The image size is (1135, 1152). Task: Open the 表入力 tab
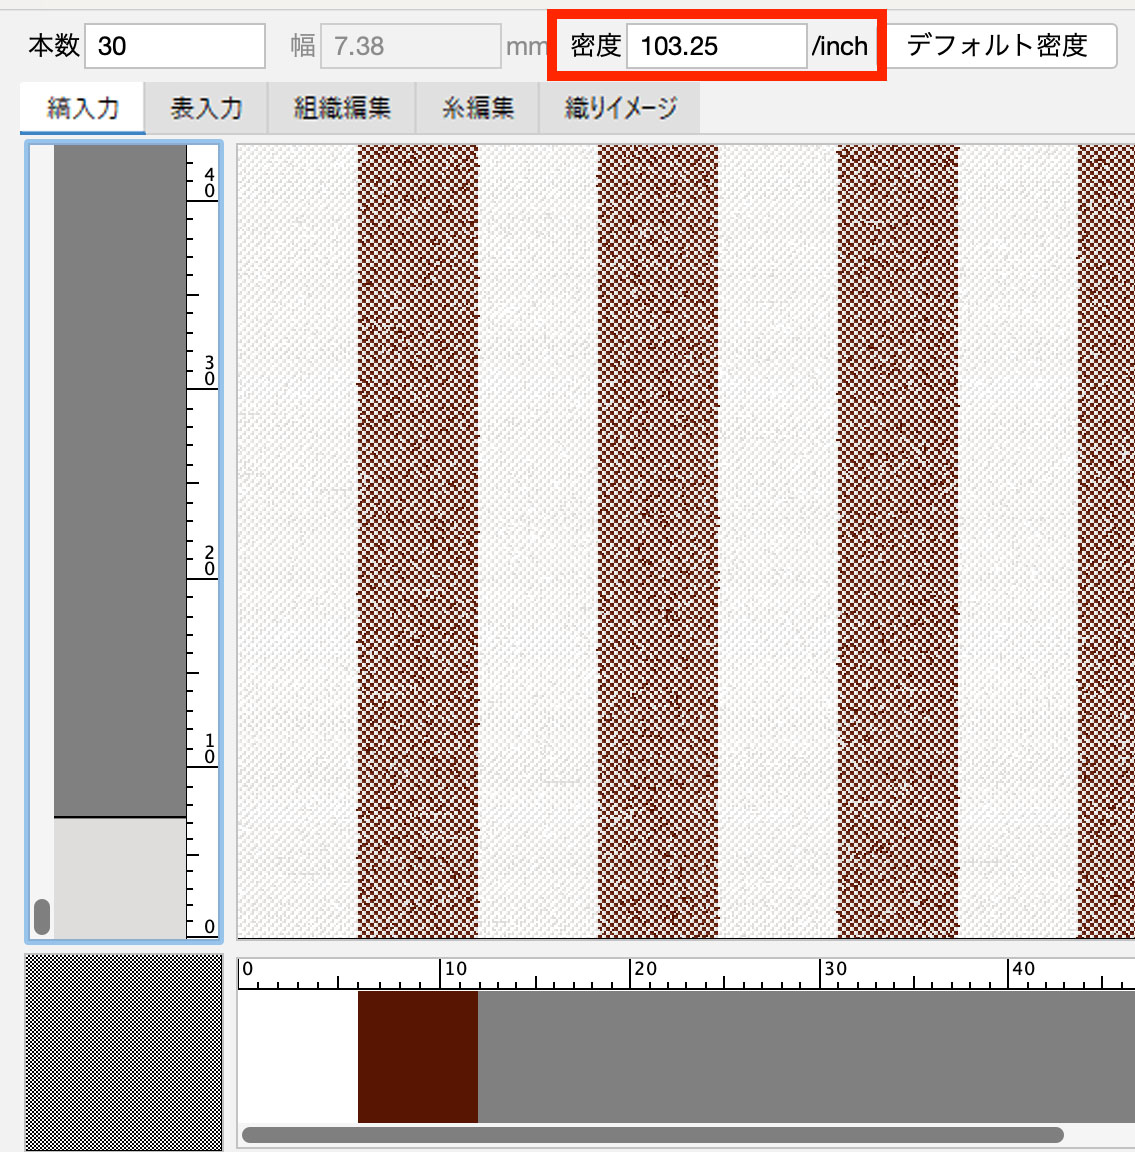[x=206, y=108]
